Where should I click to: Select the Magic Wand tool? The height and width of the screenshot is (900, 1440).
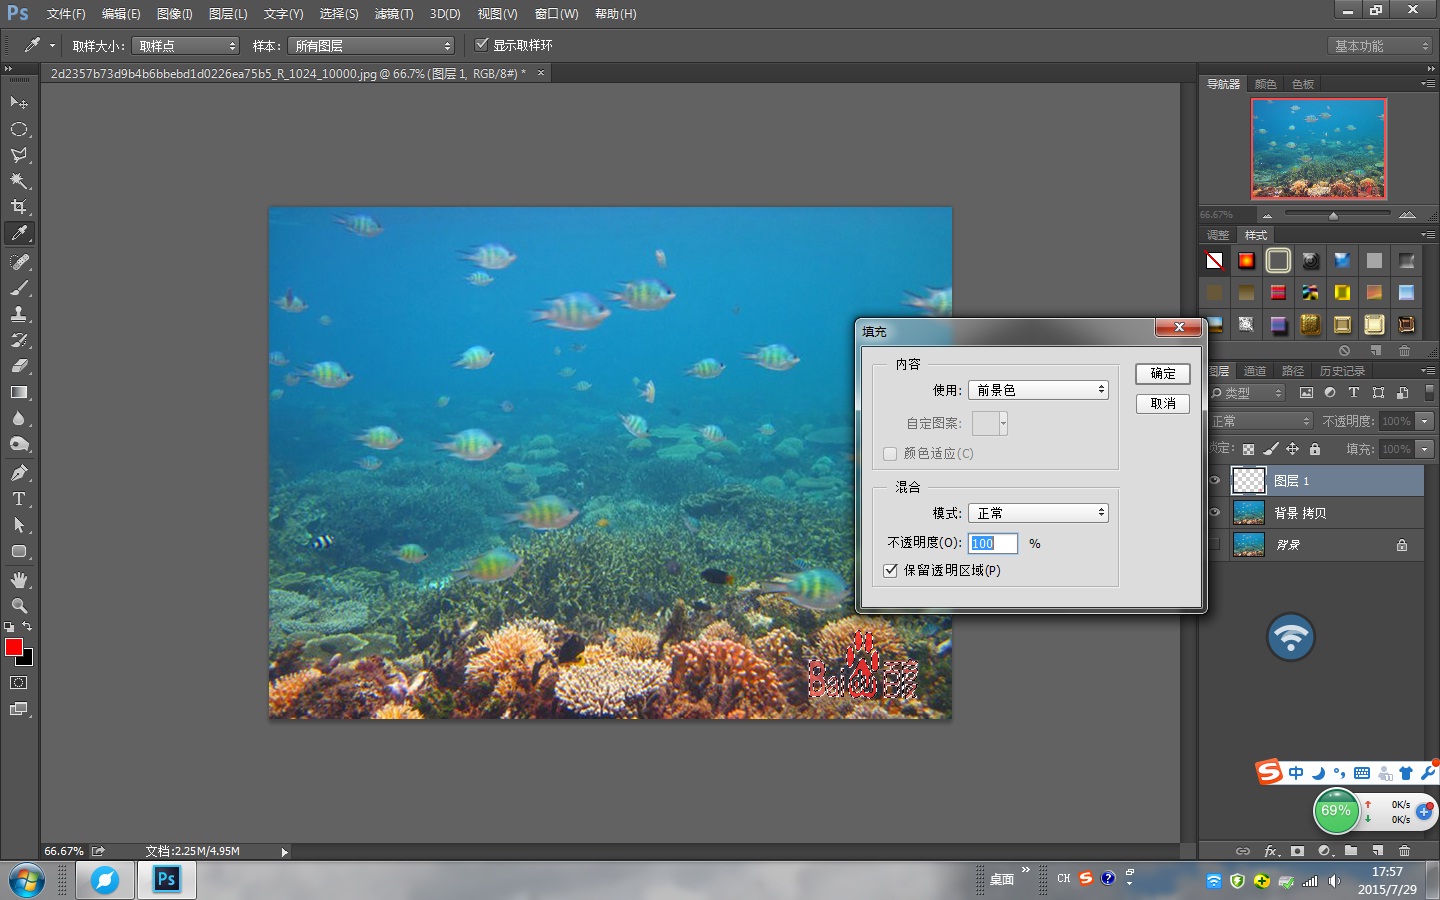[x=19, y=181]
